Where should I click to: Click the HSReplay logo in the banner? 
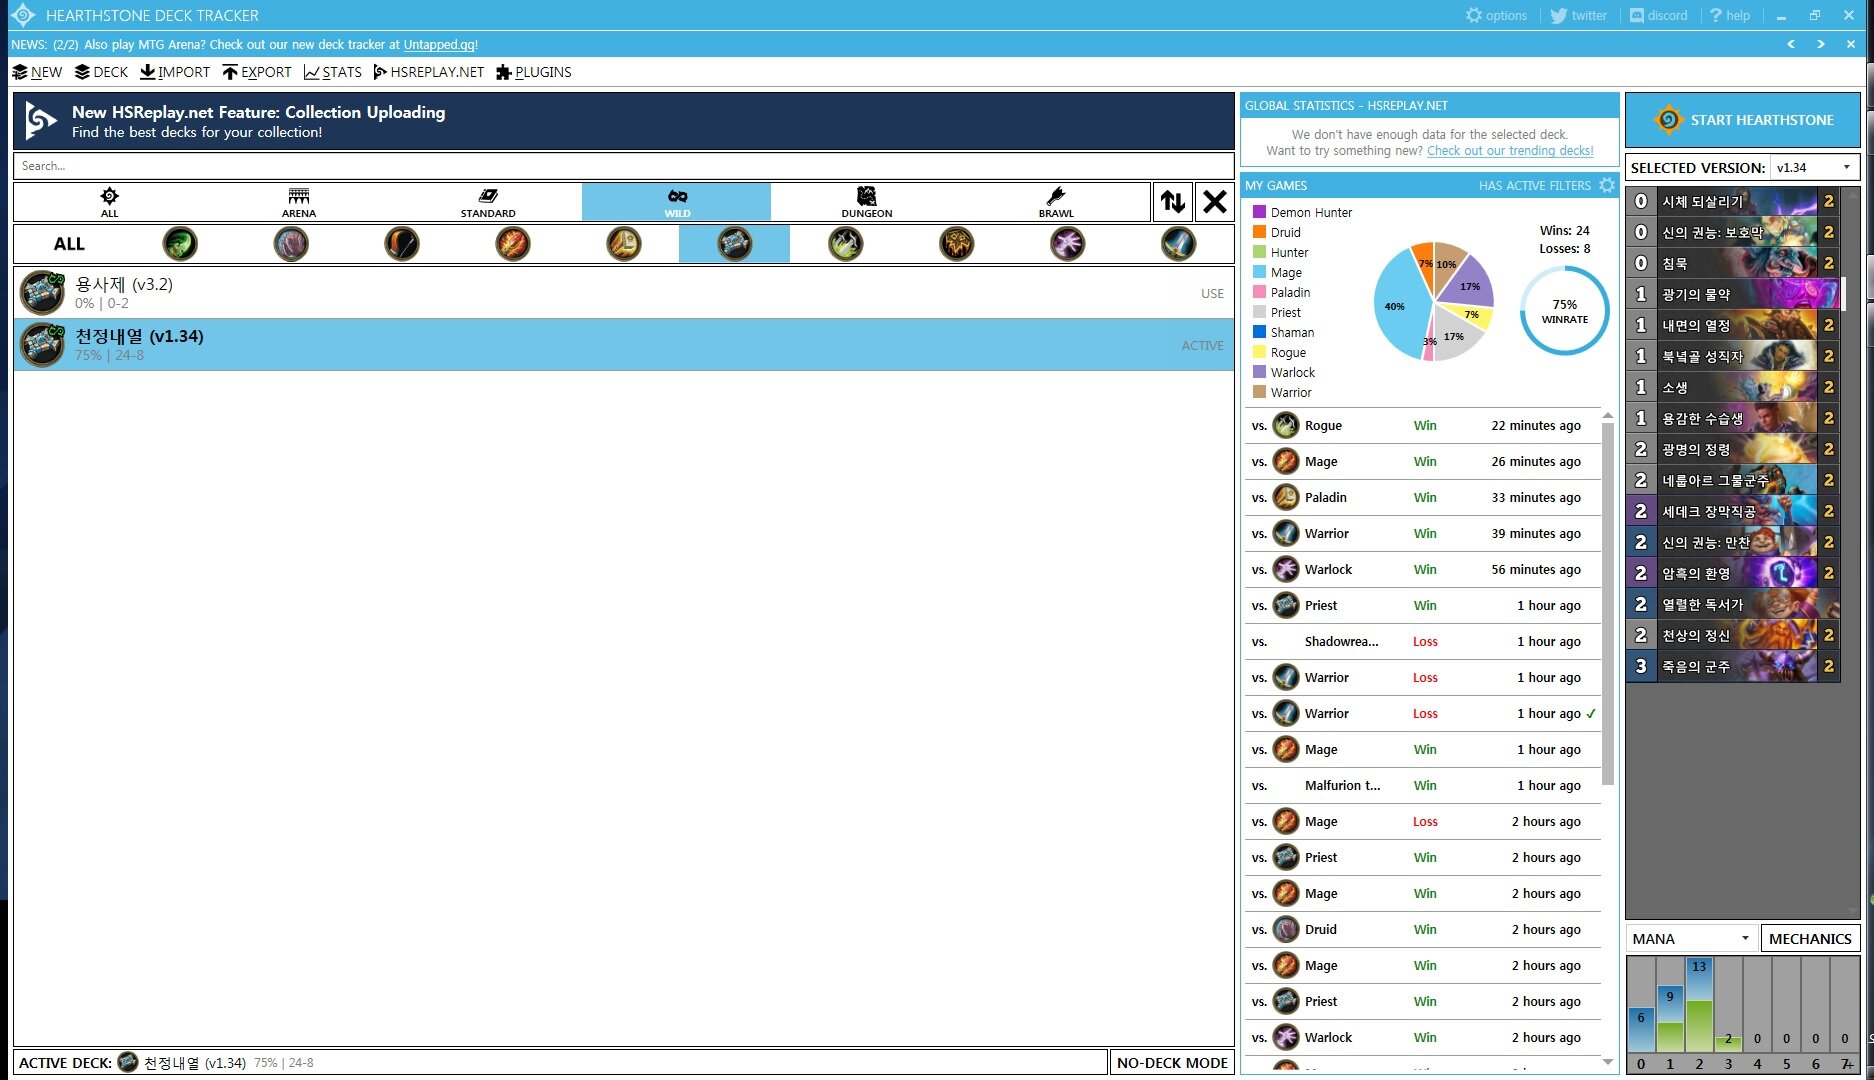(41, 121)
